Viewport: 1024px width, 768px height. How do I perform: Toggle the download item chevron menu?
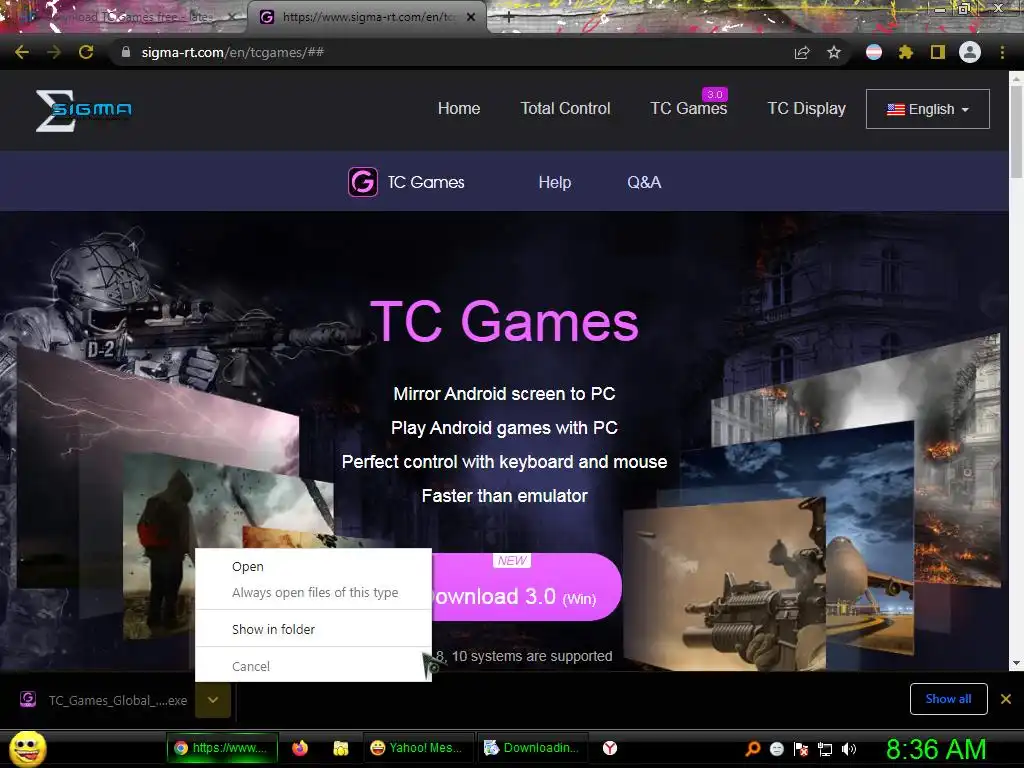coord(213,699)
